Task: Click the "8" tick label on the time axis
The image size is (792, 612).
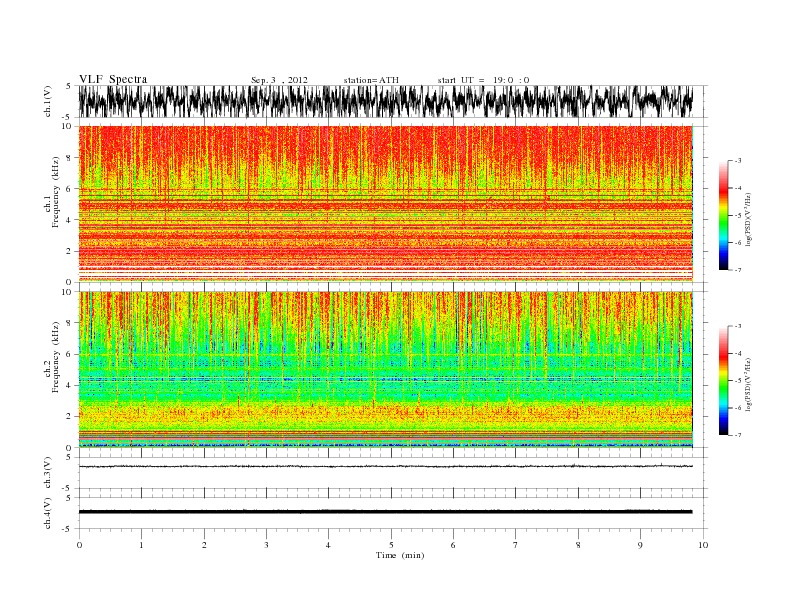Action: click(578, 545)
